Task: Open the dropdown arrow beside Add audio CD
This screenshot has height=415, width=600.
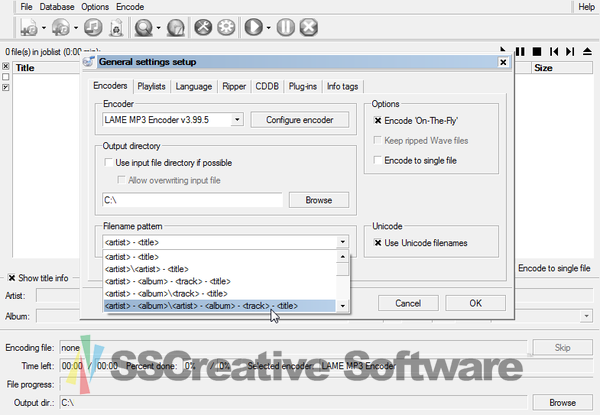Action: pyautogui.click(x=76, y=28)
